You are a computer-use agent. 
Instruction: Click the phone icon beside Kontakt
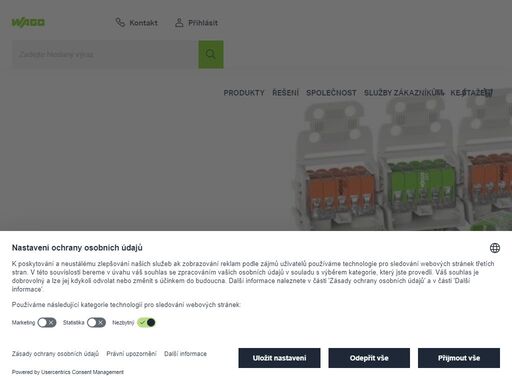point(120,23)
